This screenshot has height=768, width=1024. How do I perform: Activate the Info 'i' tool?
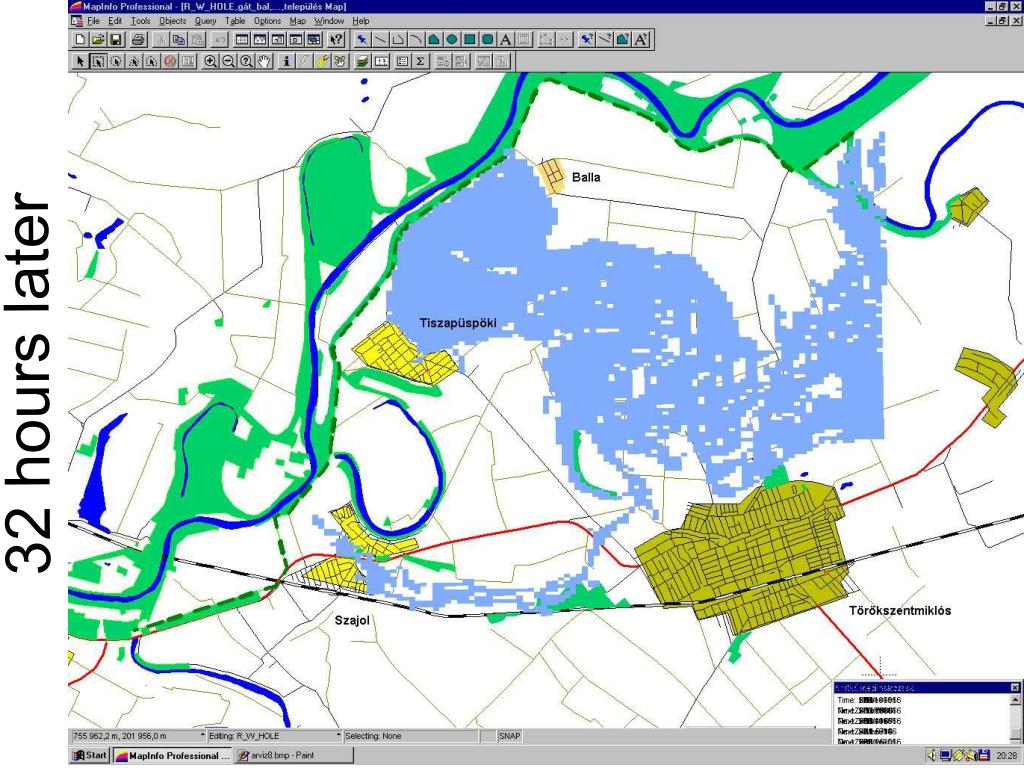[x=287, y=61]
